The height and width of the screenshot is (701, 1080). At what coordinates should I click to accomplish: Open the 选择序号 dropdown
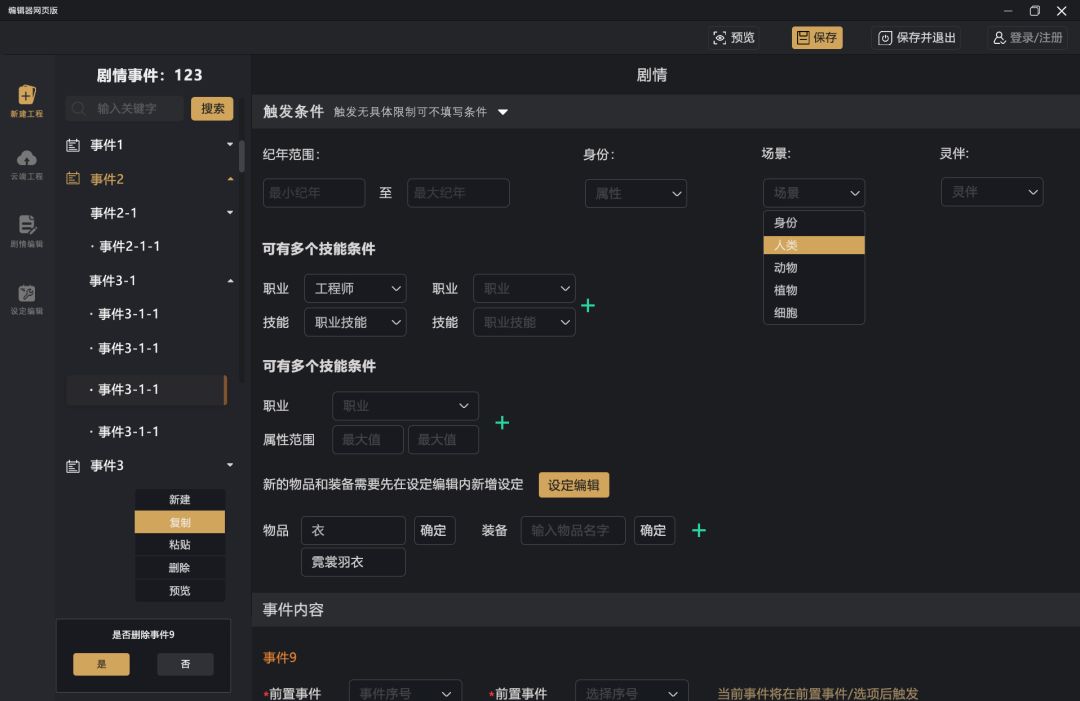[x=632, y=691]
